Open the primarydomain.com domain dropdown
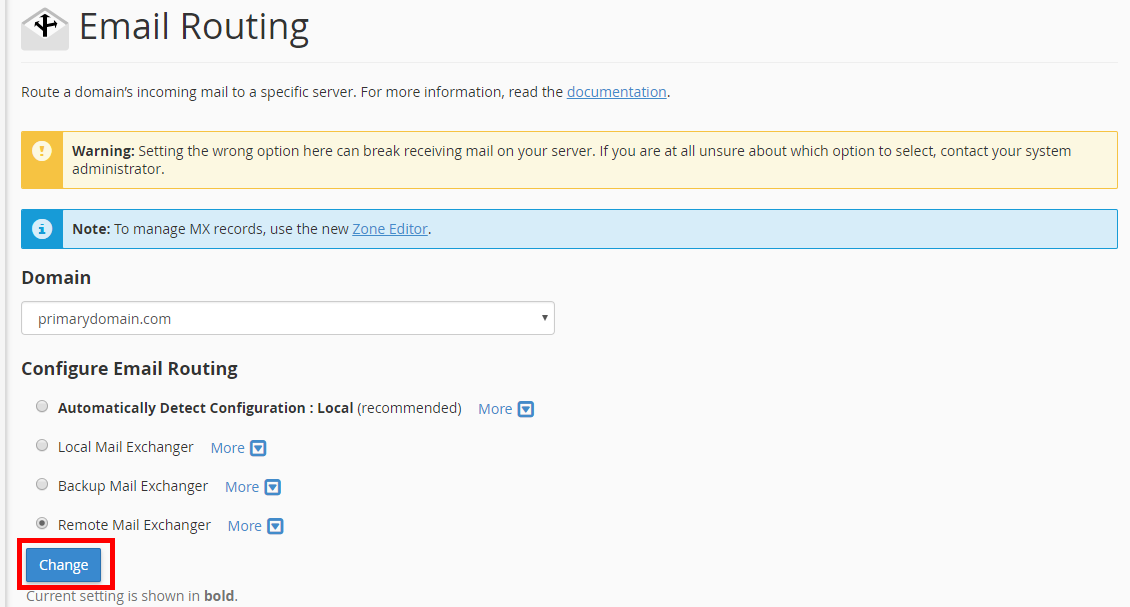Screen dimensions: 1130x607 pyautogui.click(x=288, y=319)
